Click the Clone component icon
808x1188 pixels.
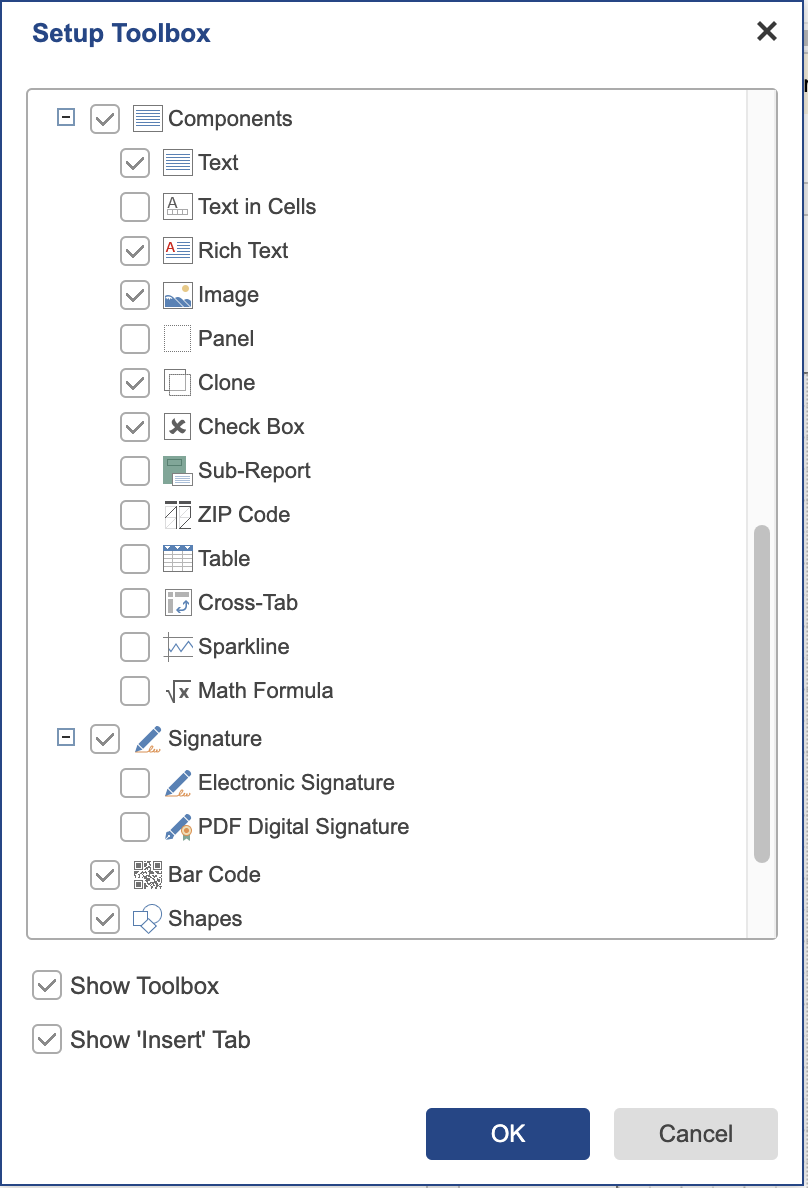tap(177, 383)
